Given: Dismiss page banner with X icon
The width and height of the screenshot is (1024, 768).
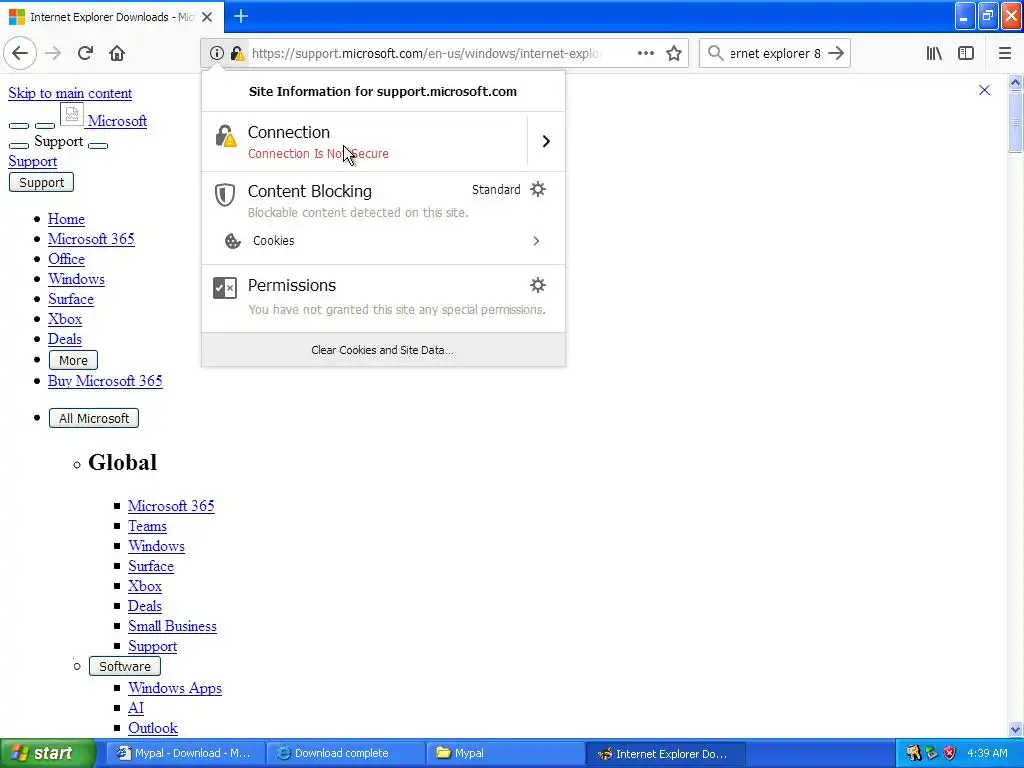Looking at the screenshot, I should pos(984,90).
